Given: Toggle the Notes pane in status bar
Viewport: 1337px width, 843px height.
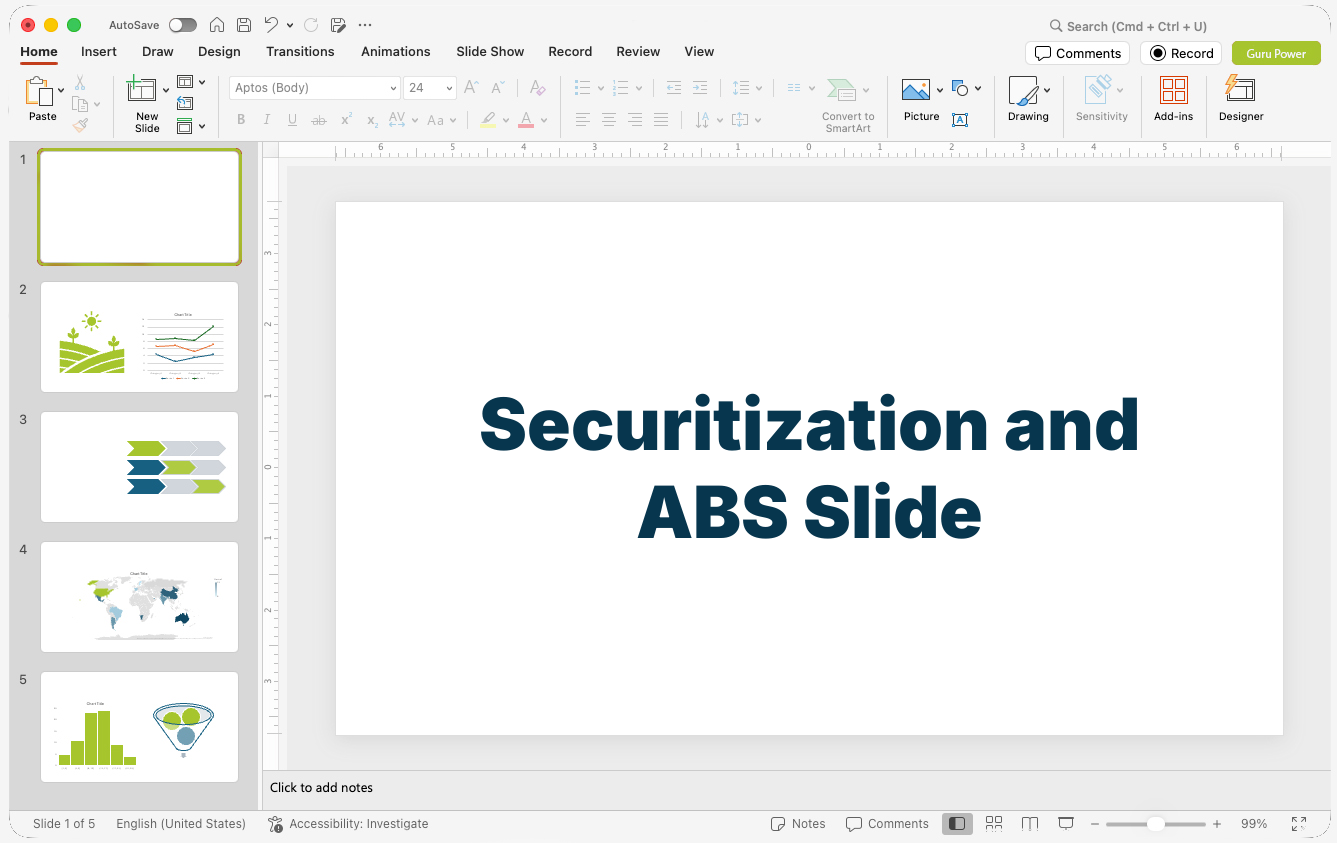Looking at the screenshot, I should [x=798, y=824].
